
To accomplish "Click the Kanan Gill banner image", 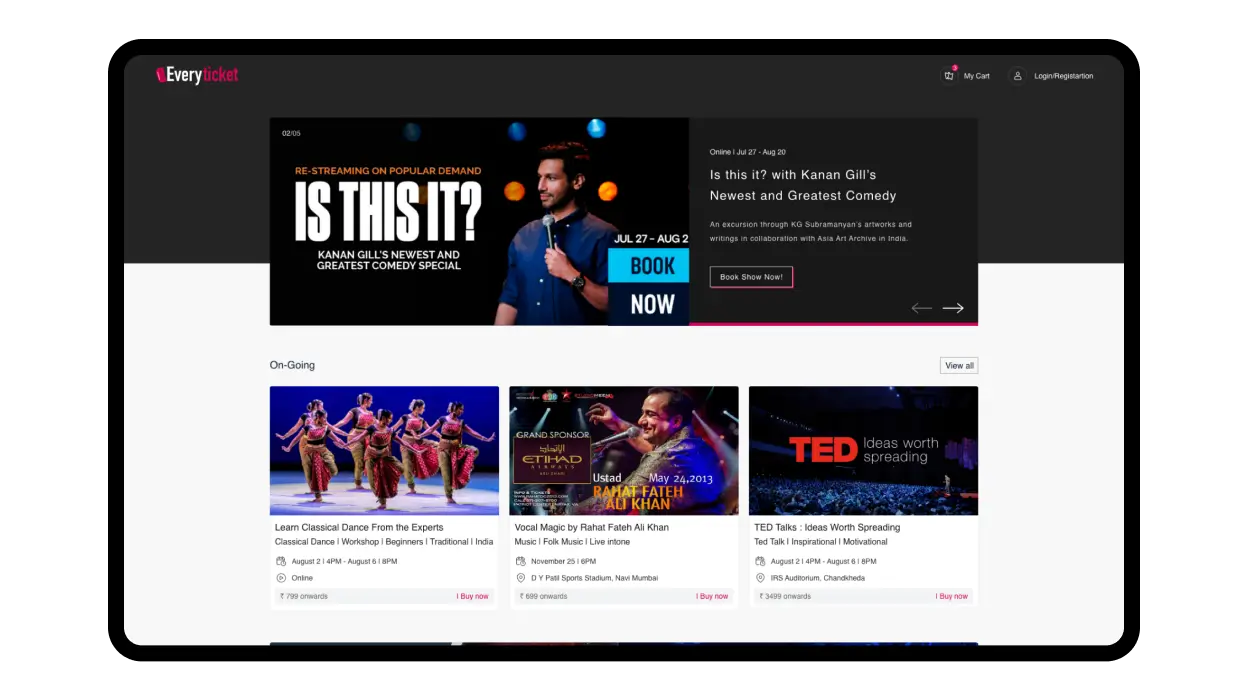I will point(479,221).
